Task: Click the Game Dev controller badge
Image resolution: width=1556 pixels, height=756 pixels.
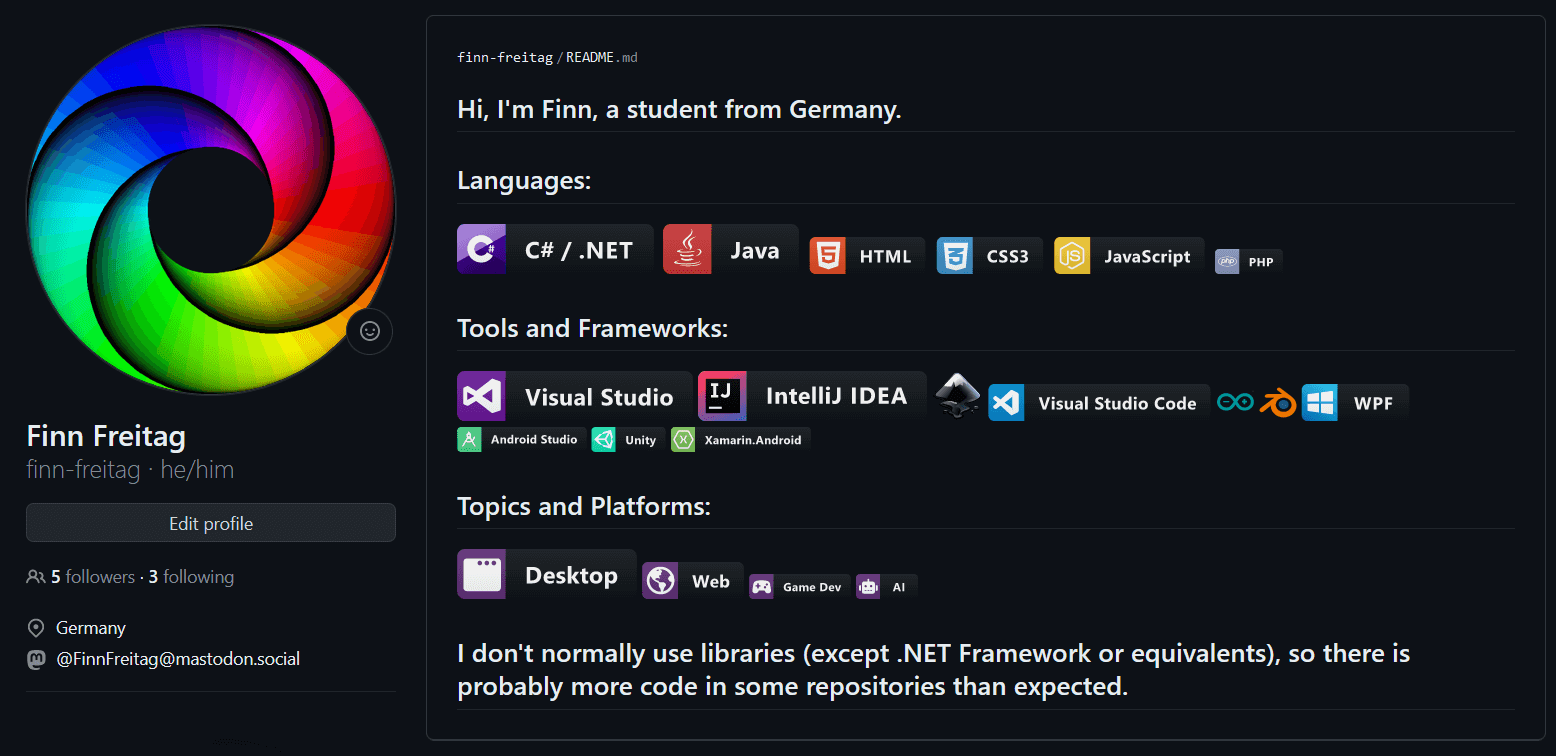Action: 799,587
